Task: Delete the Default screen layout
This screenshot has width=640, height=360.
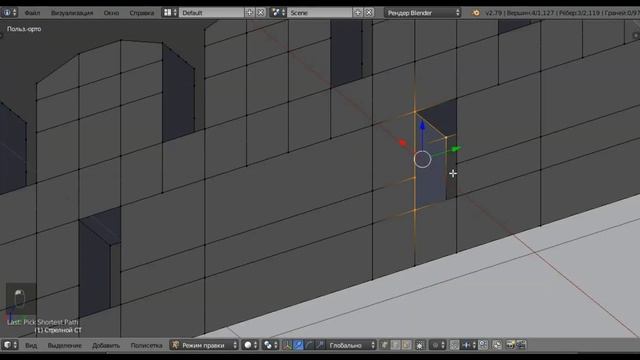Action: click(x=260, y=13)
